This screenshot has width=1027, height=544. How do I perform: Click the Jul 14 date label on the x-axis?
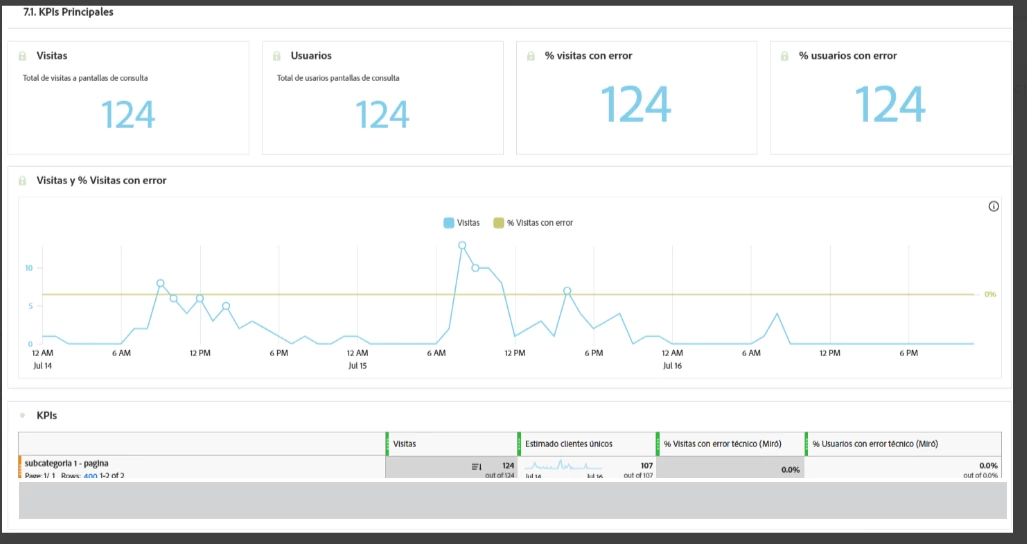43,366
